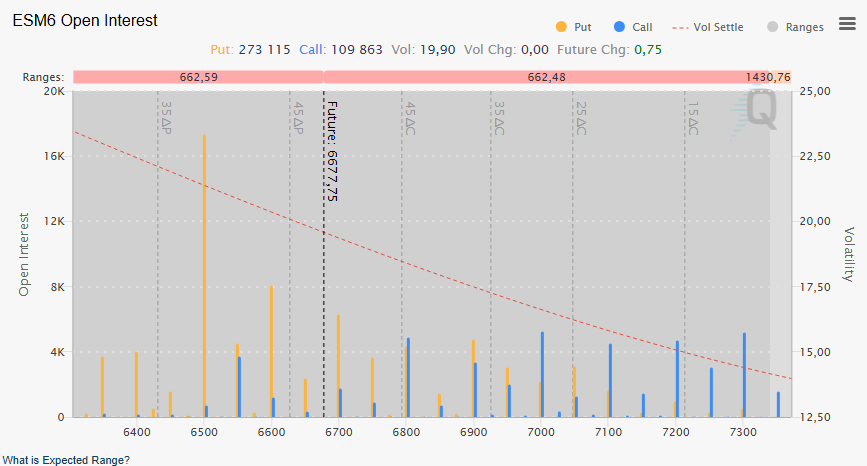The height and width of the screenshot is (466, 867).
Task: Click the Q watermark logo
Action: pyautogui.click(x=759, y=111)
